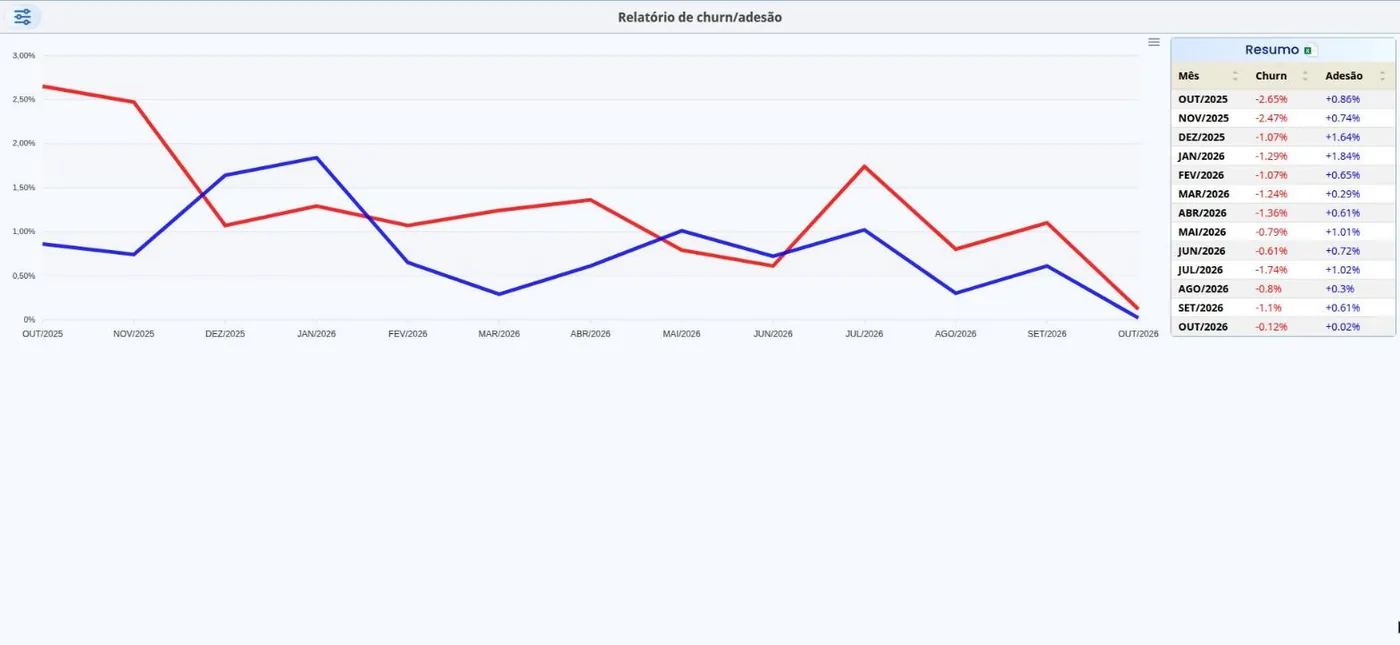Click the 1,50% label on the y-axis
This screenshot has width=1400, height=645.
(23, 188)
